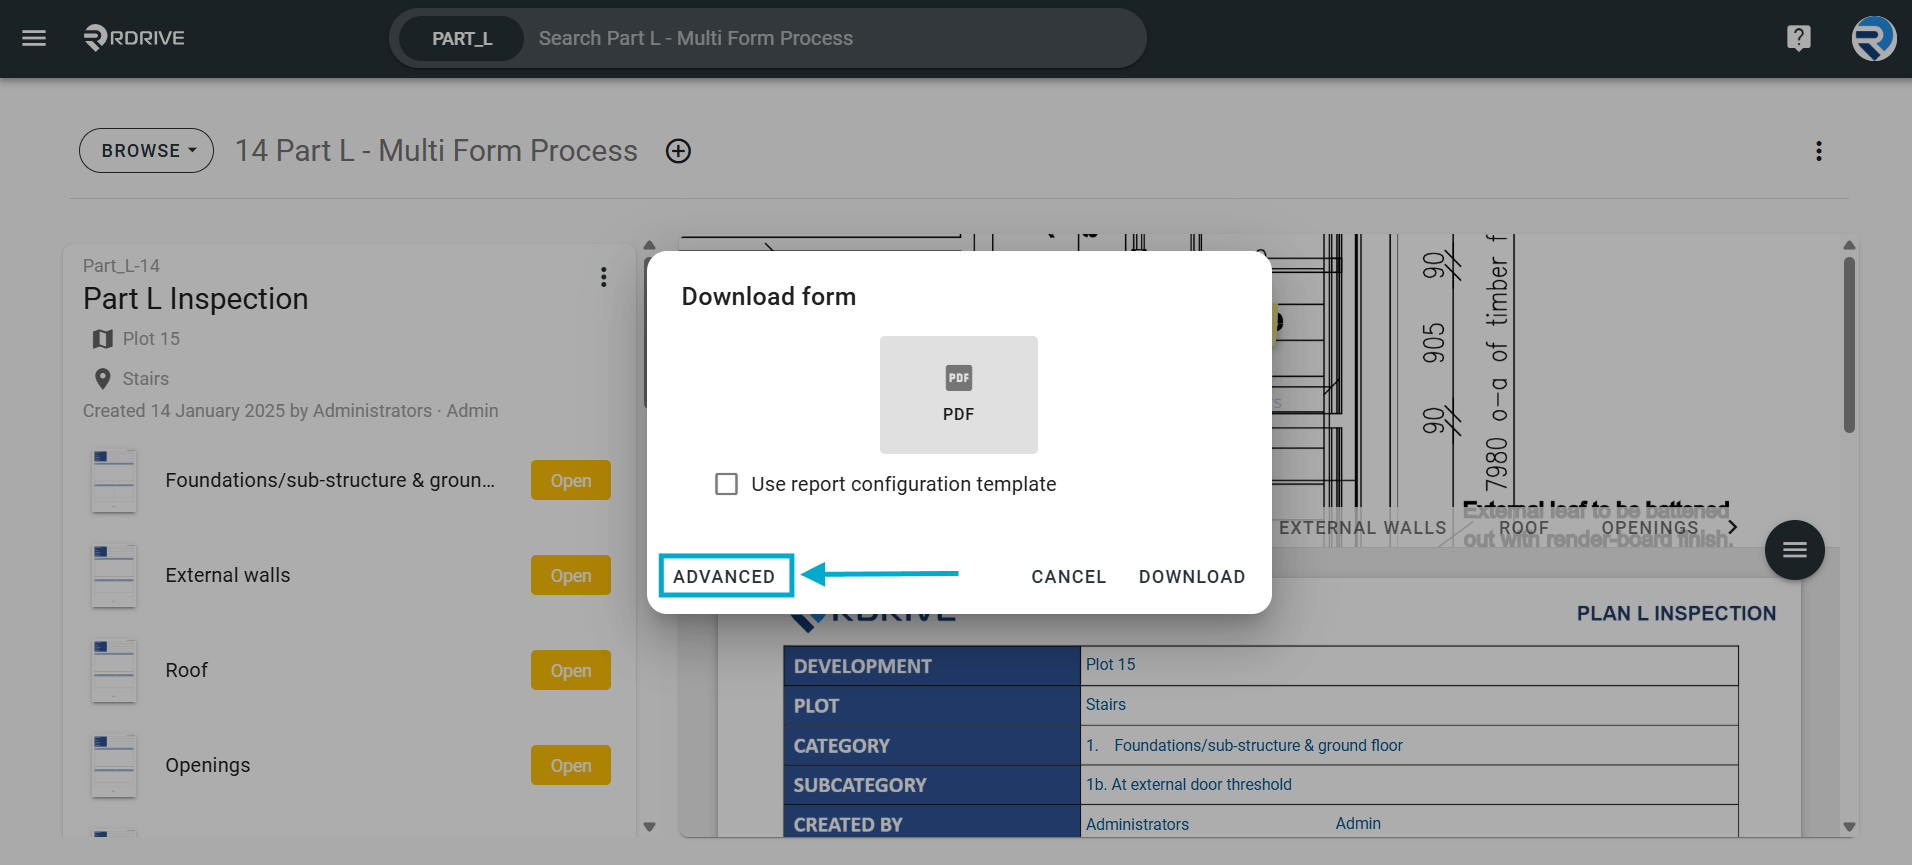Screen dimensions: 1912x865
Task: Click CANCEL in Download form dialog
Action: tap(1068, 577)
